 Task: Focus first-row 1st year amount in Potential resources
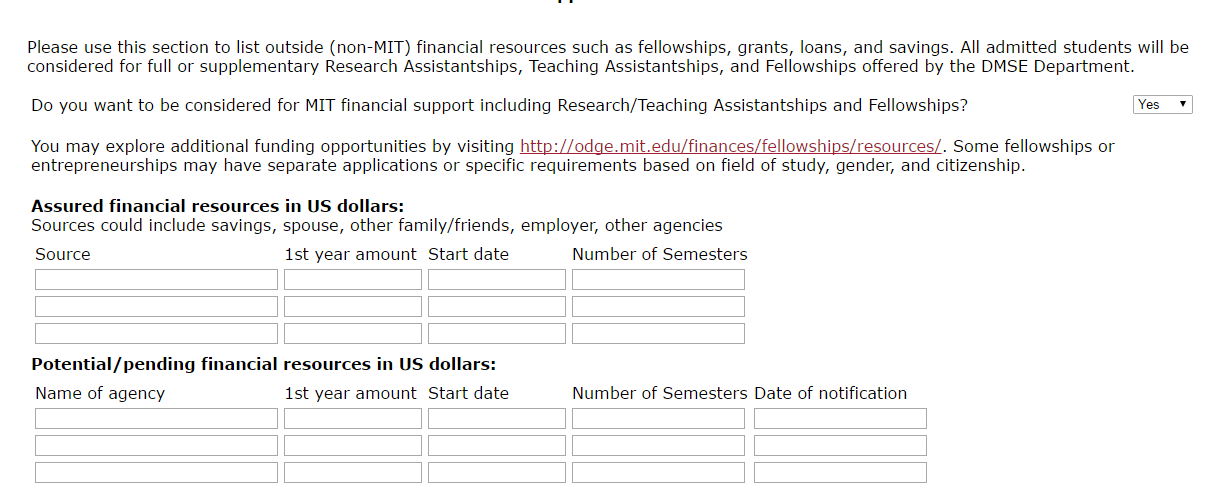click(353, 419)
